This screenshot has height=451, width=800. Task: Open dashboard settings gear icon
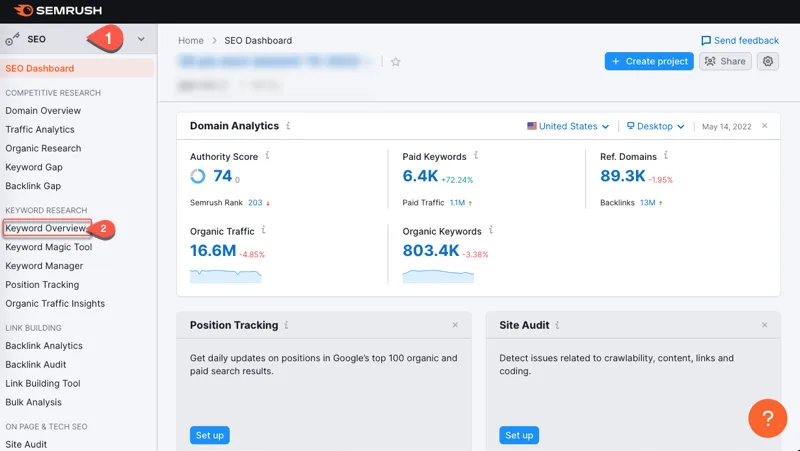pyautogui.click(x=768, y=61)
